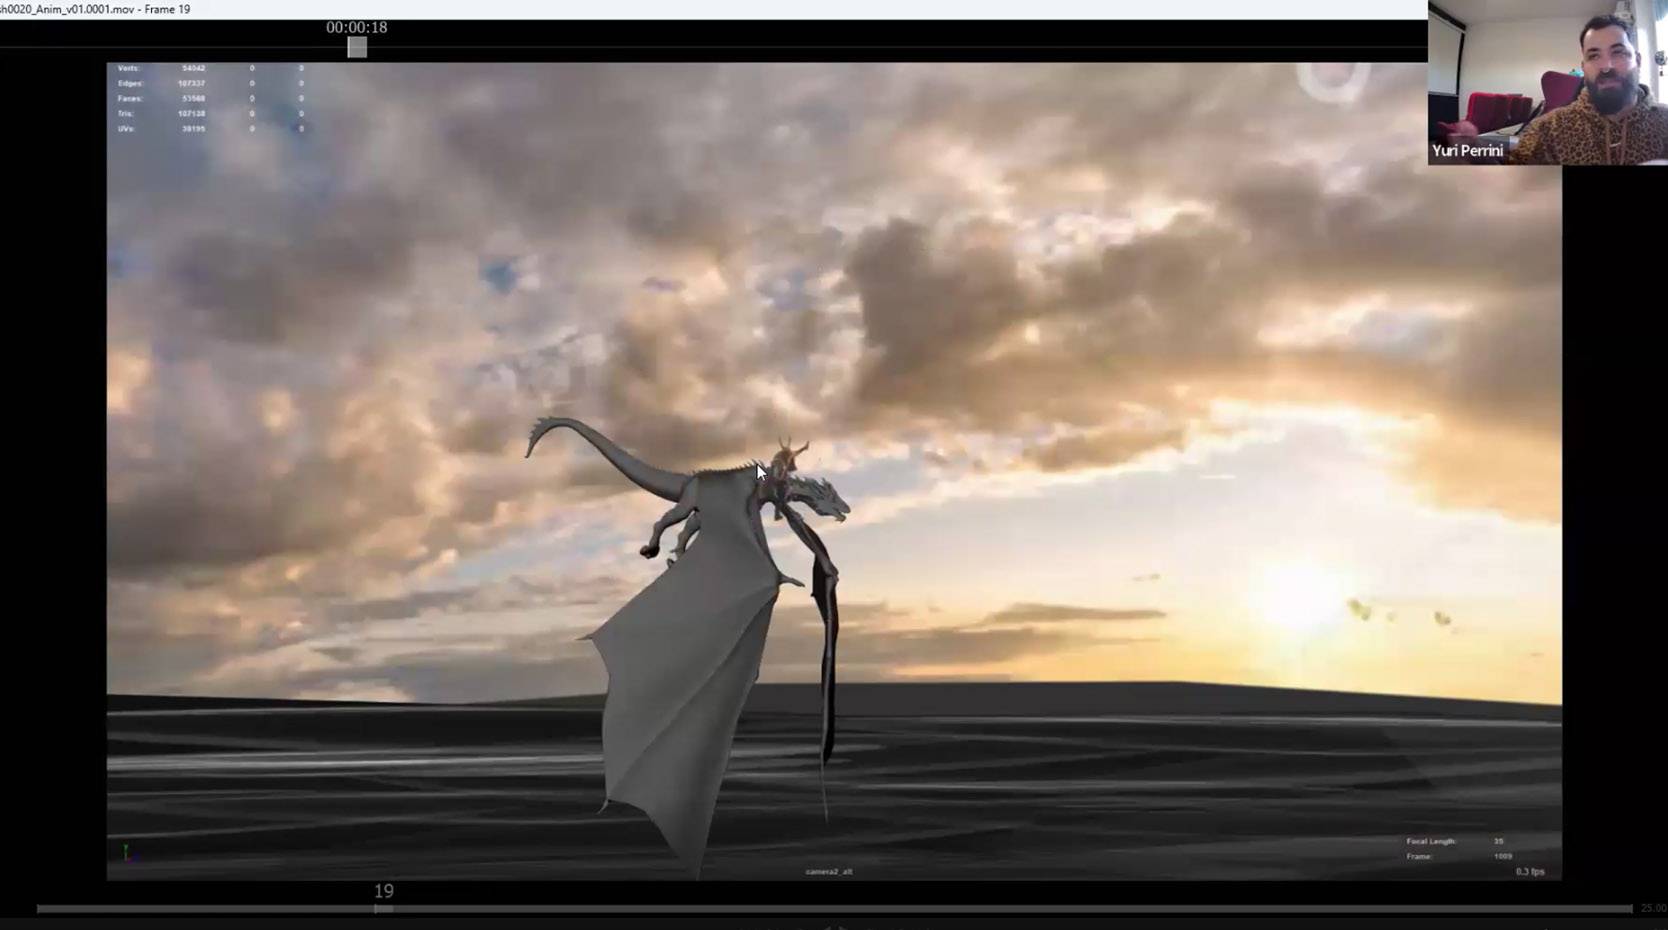Click the window title showing Frame 19

click(x=96, y=9)
